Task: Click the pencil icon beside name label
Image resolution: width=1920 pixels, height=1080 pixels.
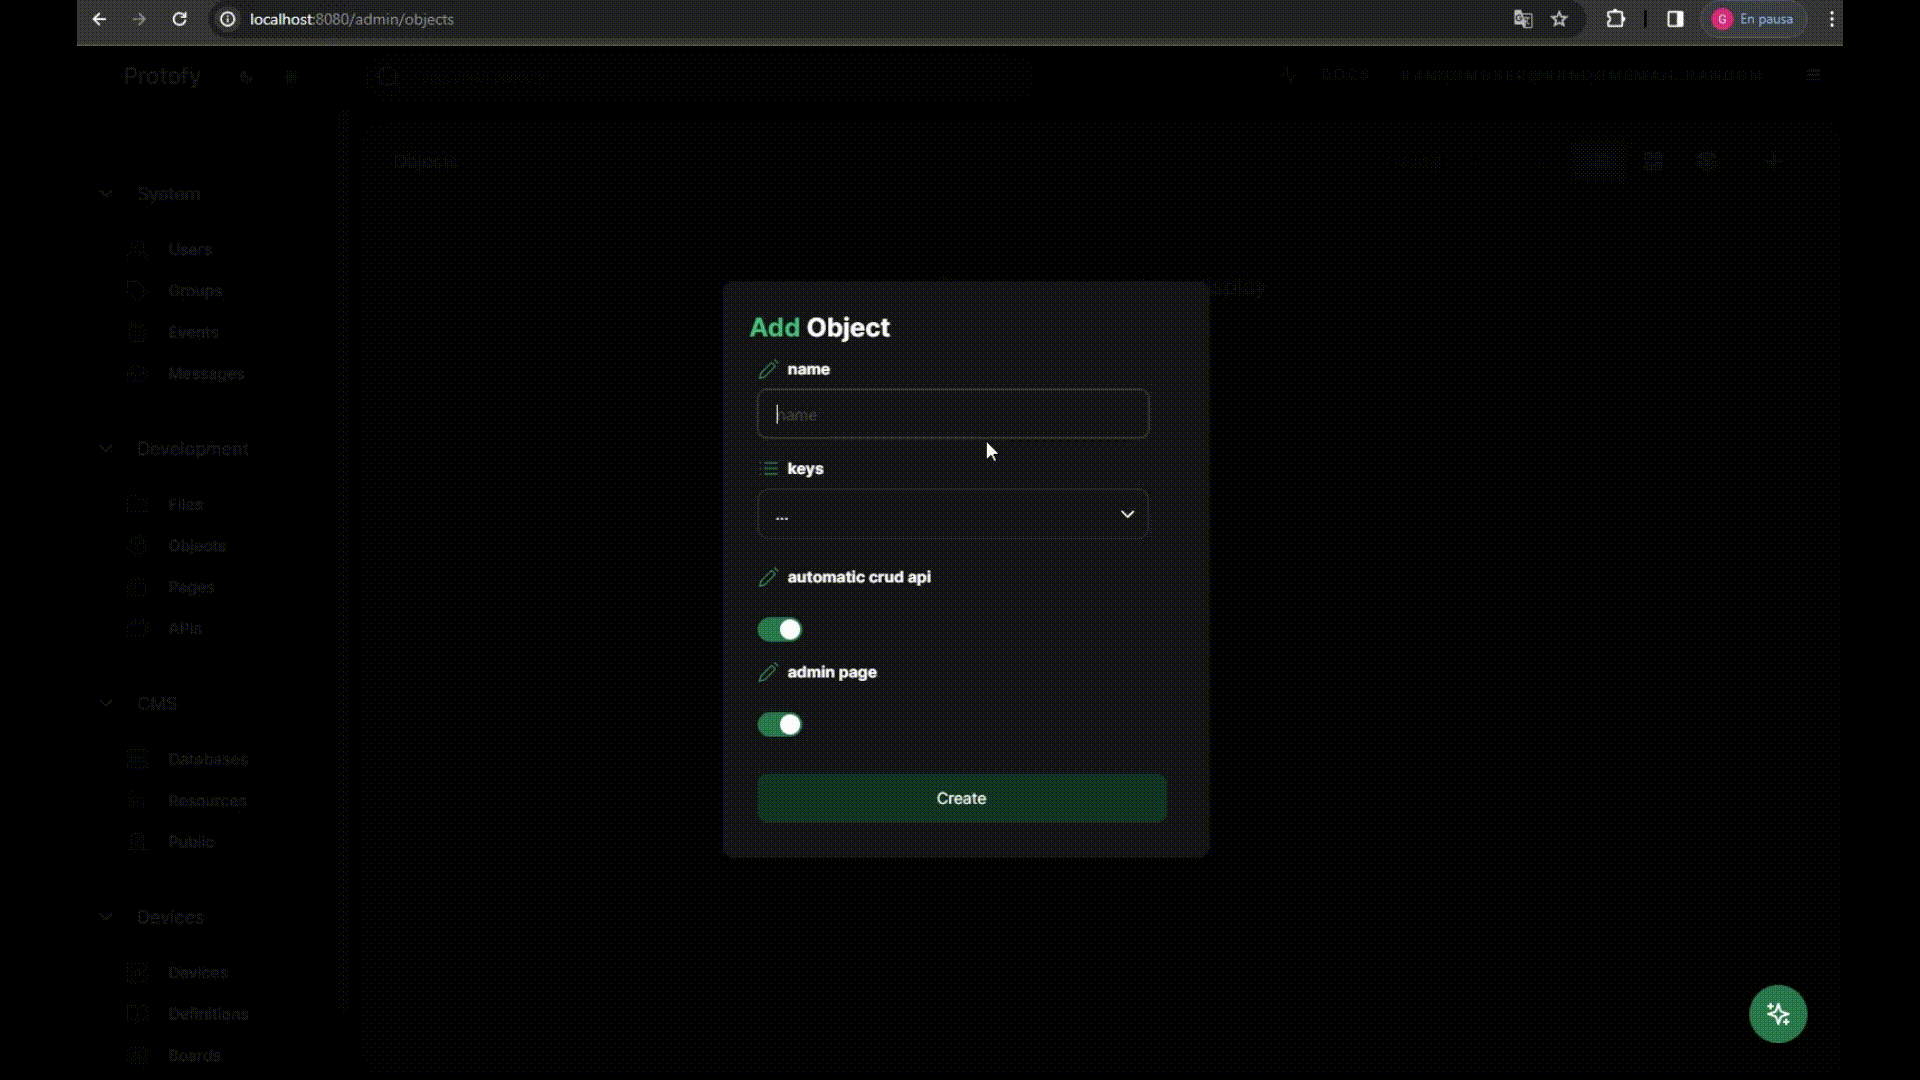Action: (768, 370)
